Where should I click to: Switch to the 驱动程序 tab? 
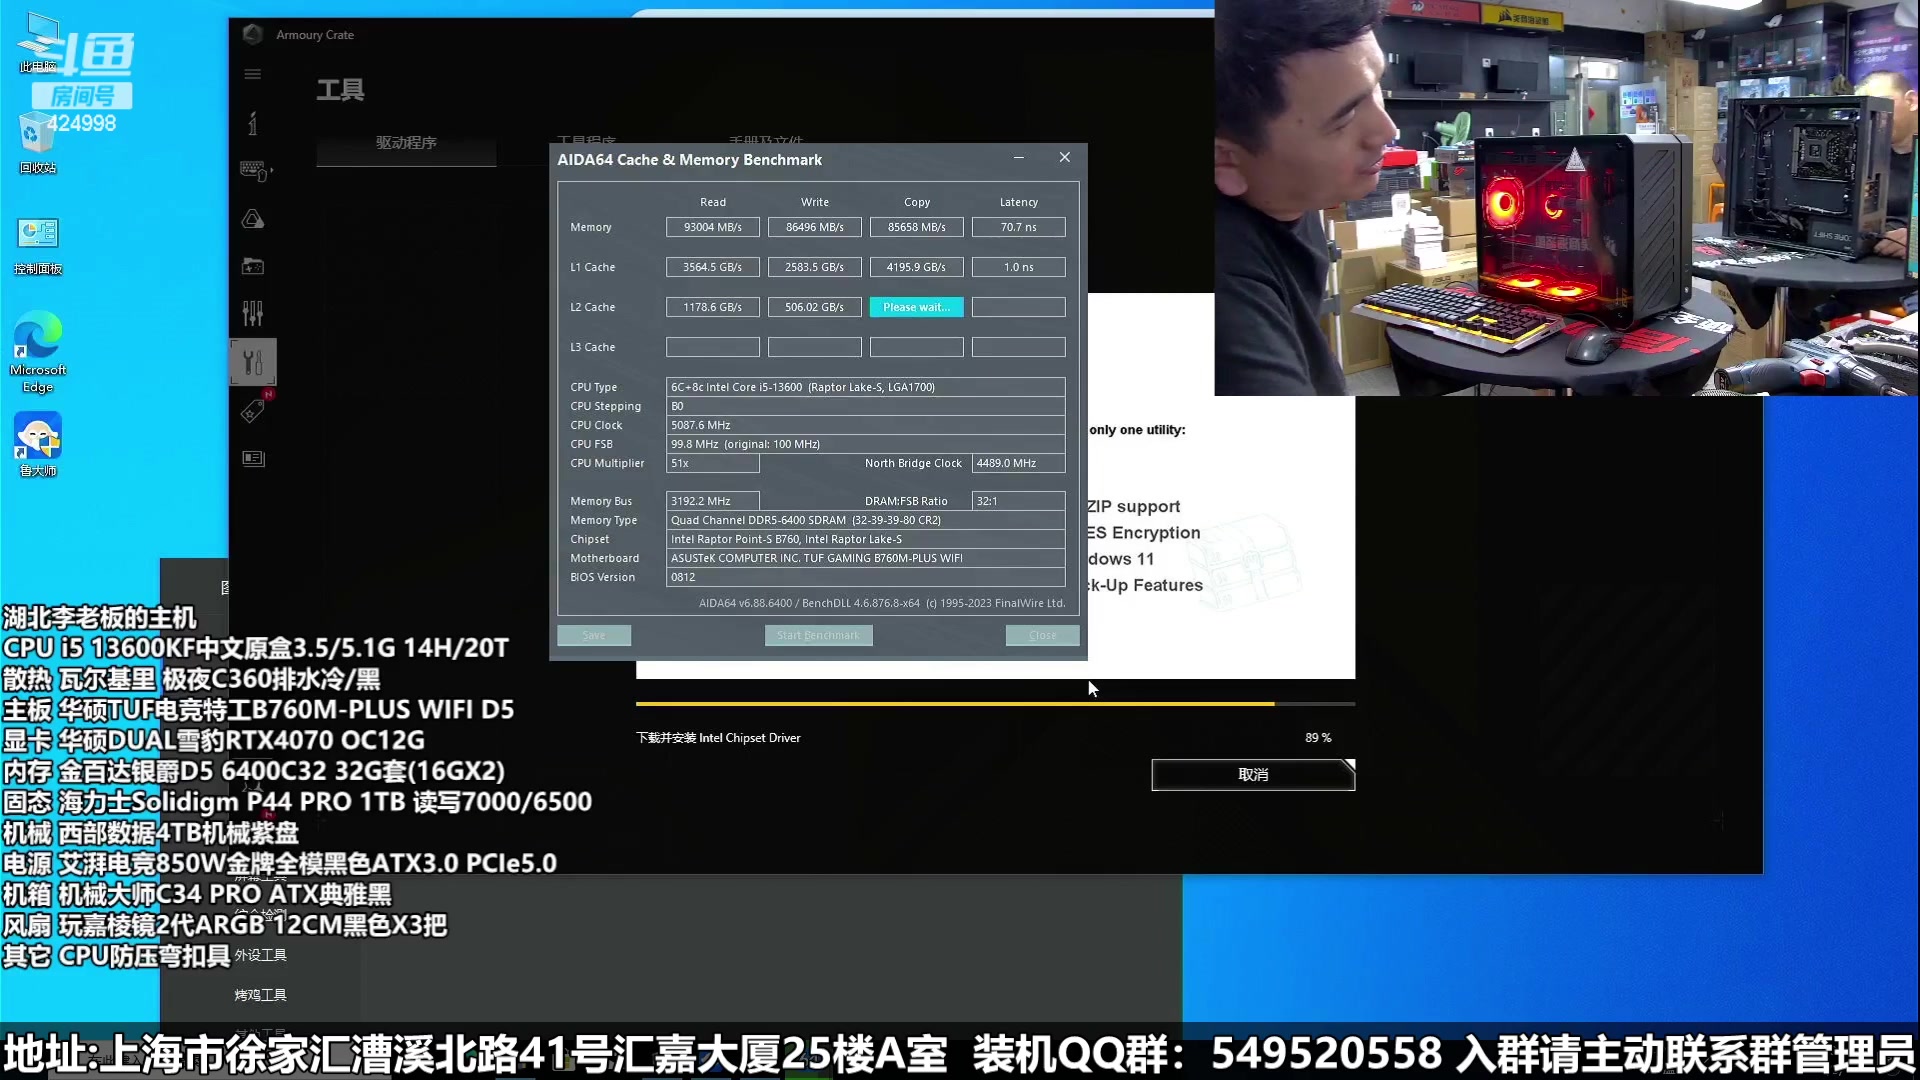pos(406,143)
